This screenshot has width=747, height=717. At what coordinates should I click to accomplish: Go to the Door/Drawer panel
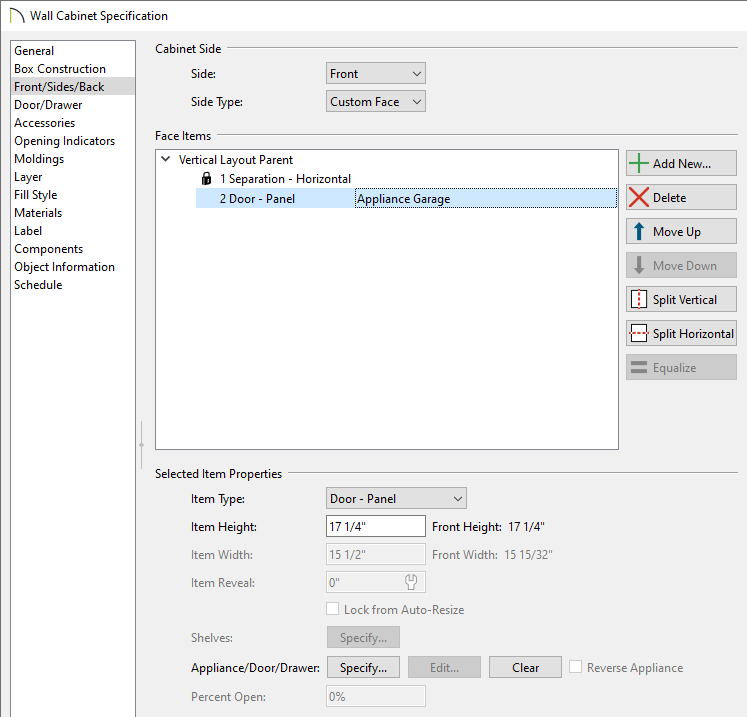(x=73, y=105)
